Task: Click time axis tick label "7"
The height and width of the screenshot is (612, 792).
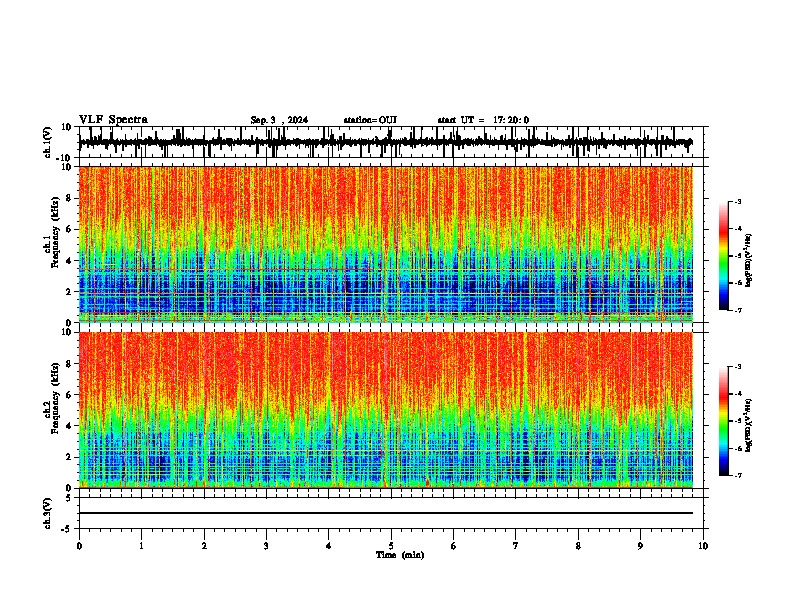Action: coord(516,546)
